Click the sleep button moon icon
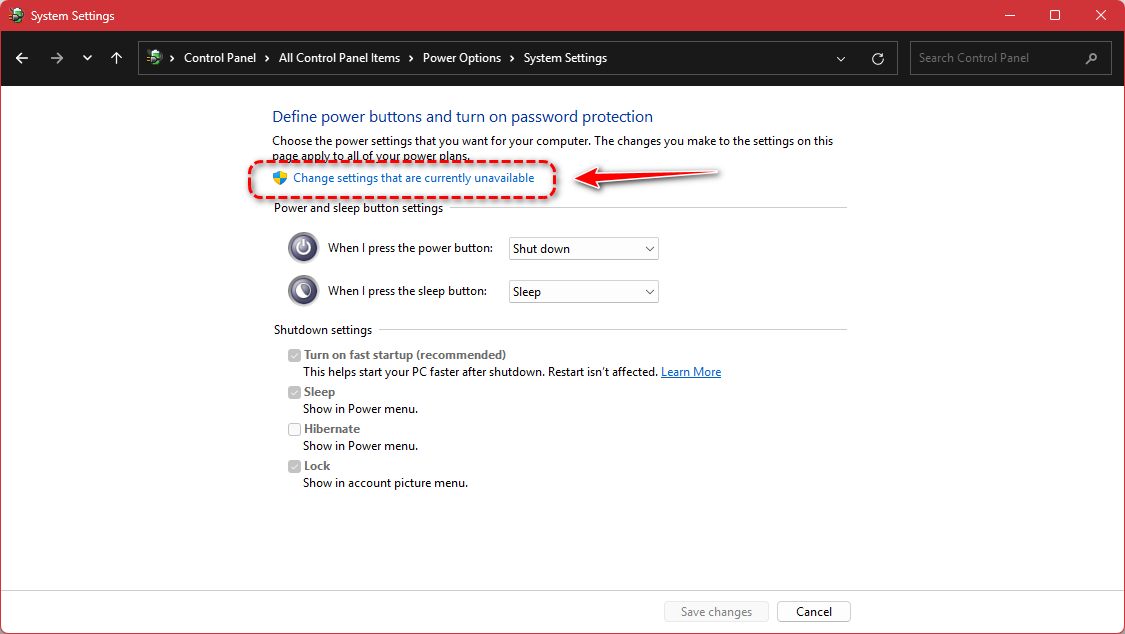This screenshot has height=634, width=1125. (x=303, y=291)
